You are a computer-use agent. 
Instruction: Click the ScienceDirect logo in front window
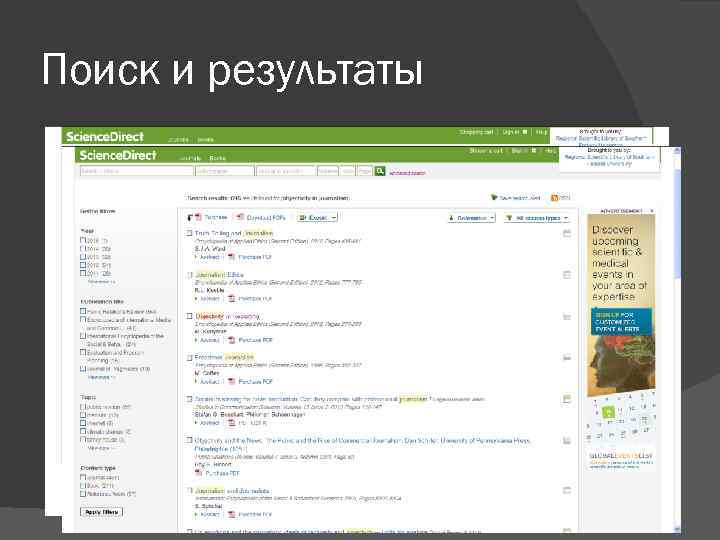pos(118,155)
